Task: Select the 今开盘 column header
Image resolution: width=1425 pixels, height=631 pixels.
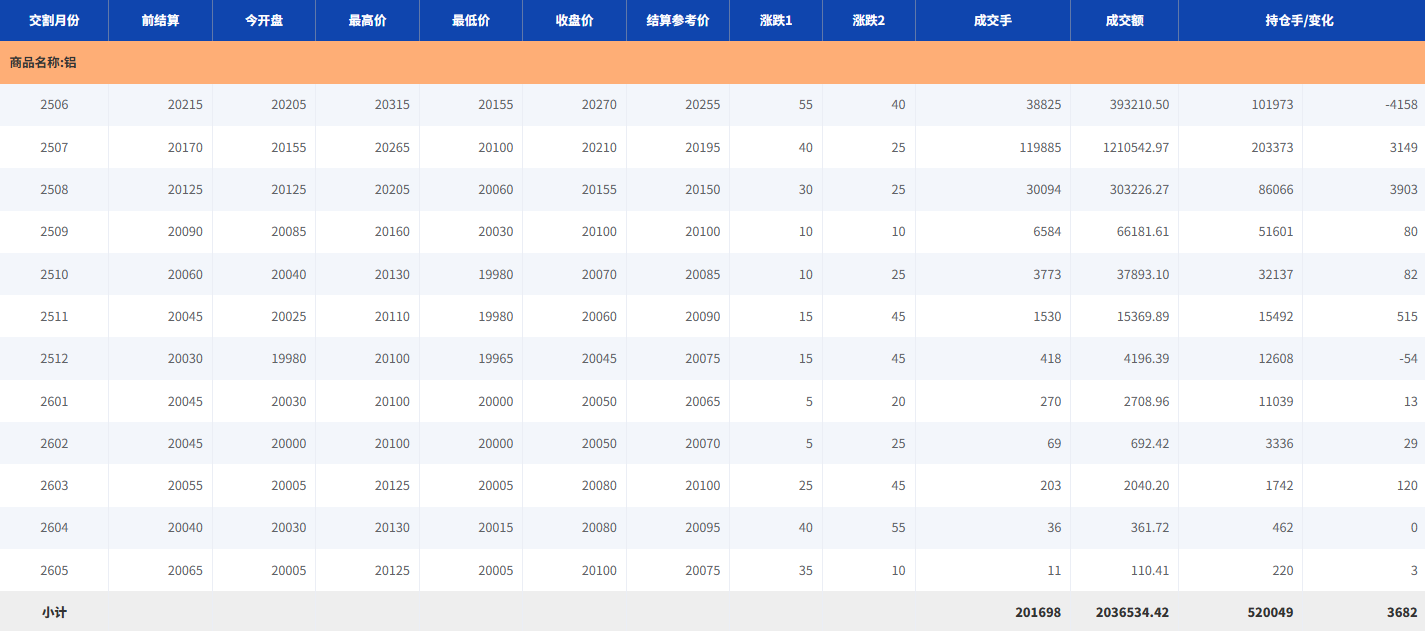Action: point(264,20)
